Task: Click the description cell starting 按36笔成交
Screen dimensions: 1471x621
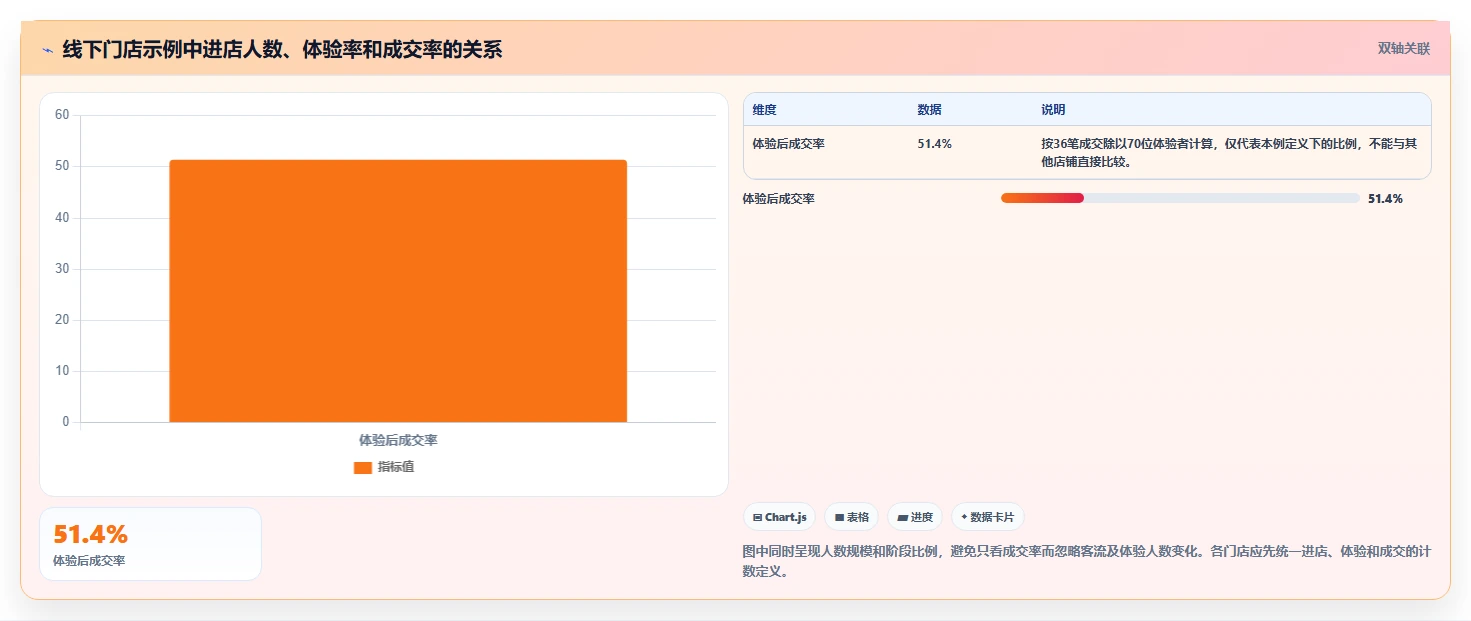Action: tap(1229, 153)
